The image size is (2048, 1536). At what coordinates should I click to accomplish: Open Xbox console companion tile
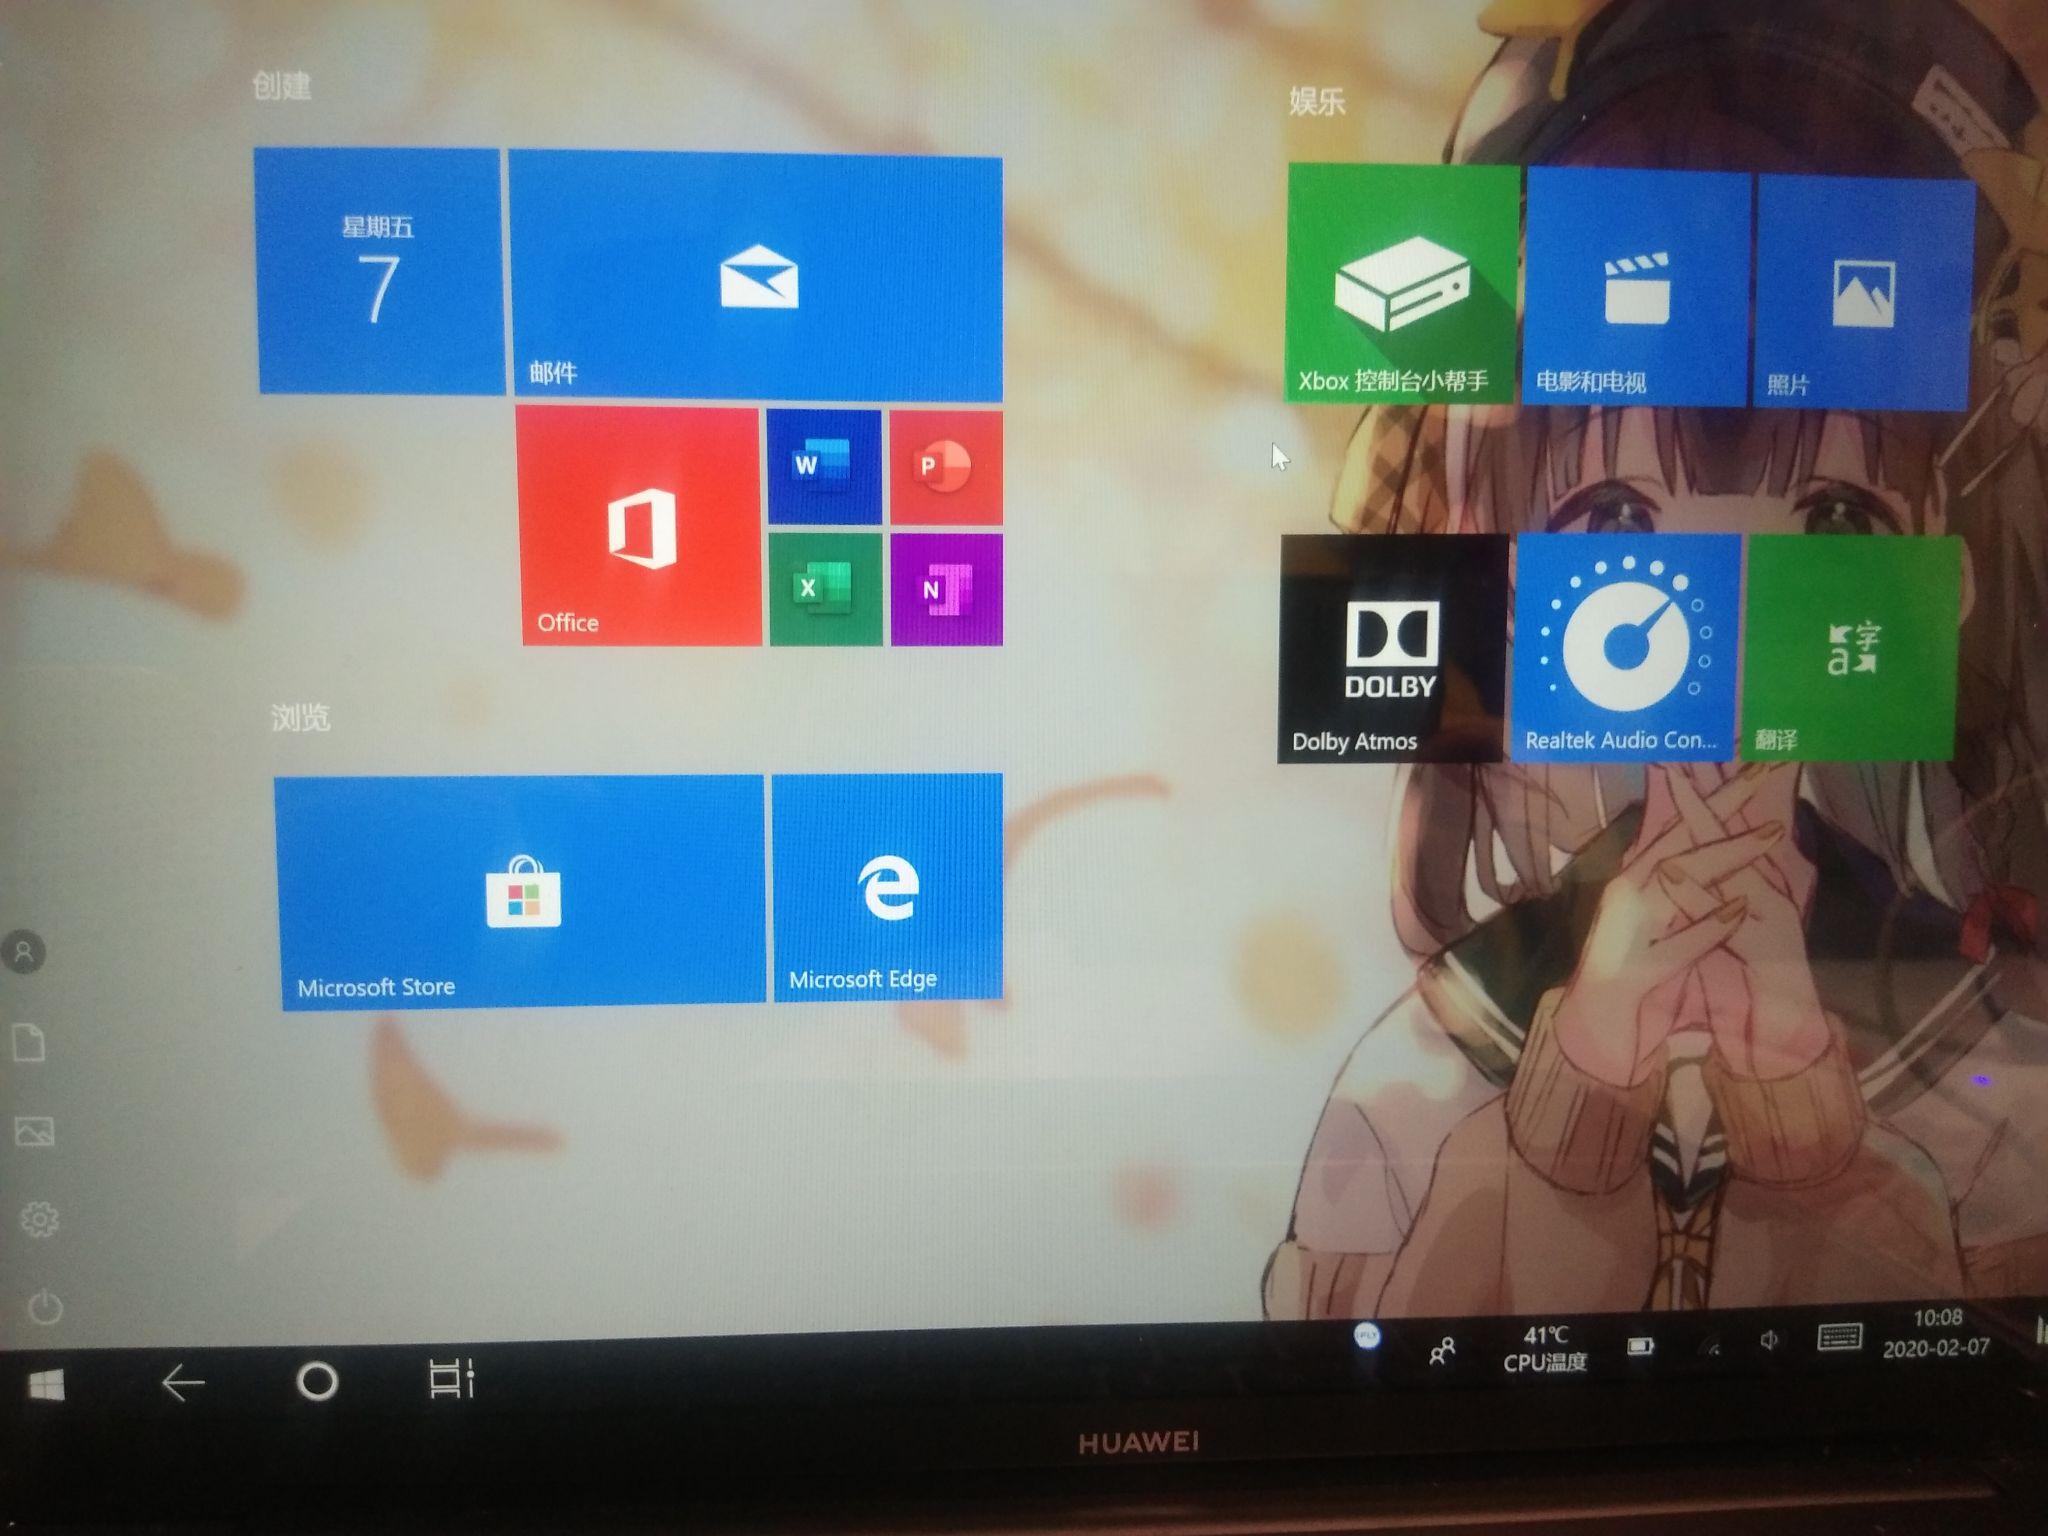[1401, 283]
